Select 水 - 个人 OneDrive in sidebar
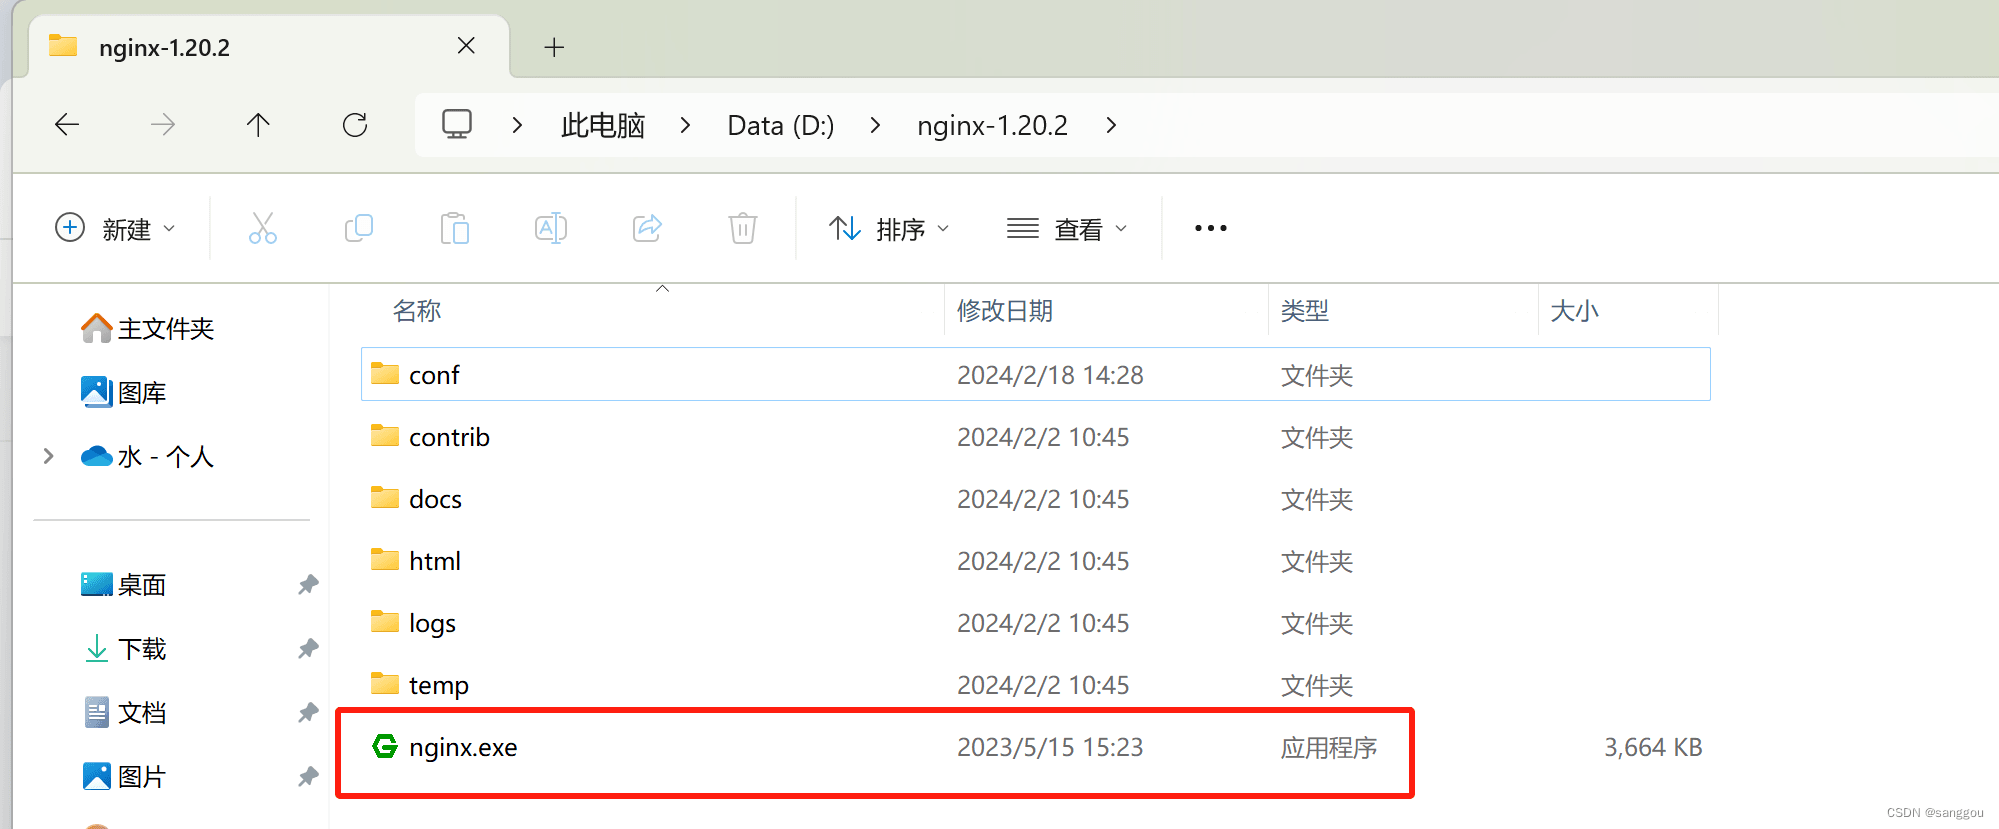 click(147, 456)
